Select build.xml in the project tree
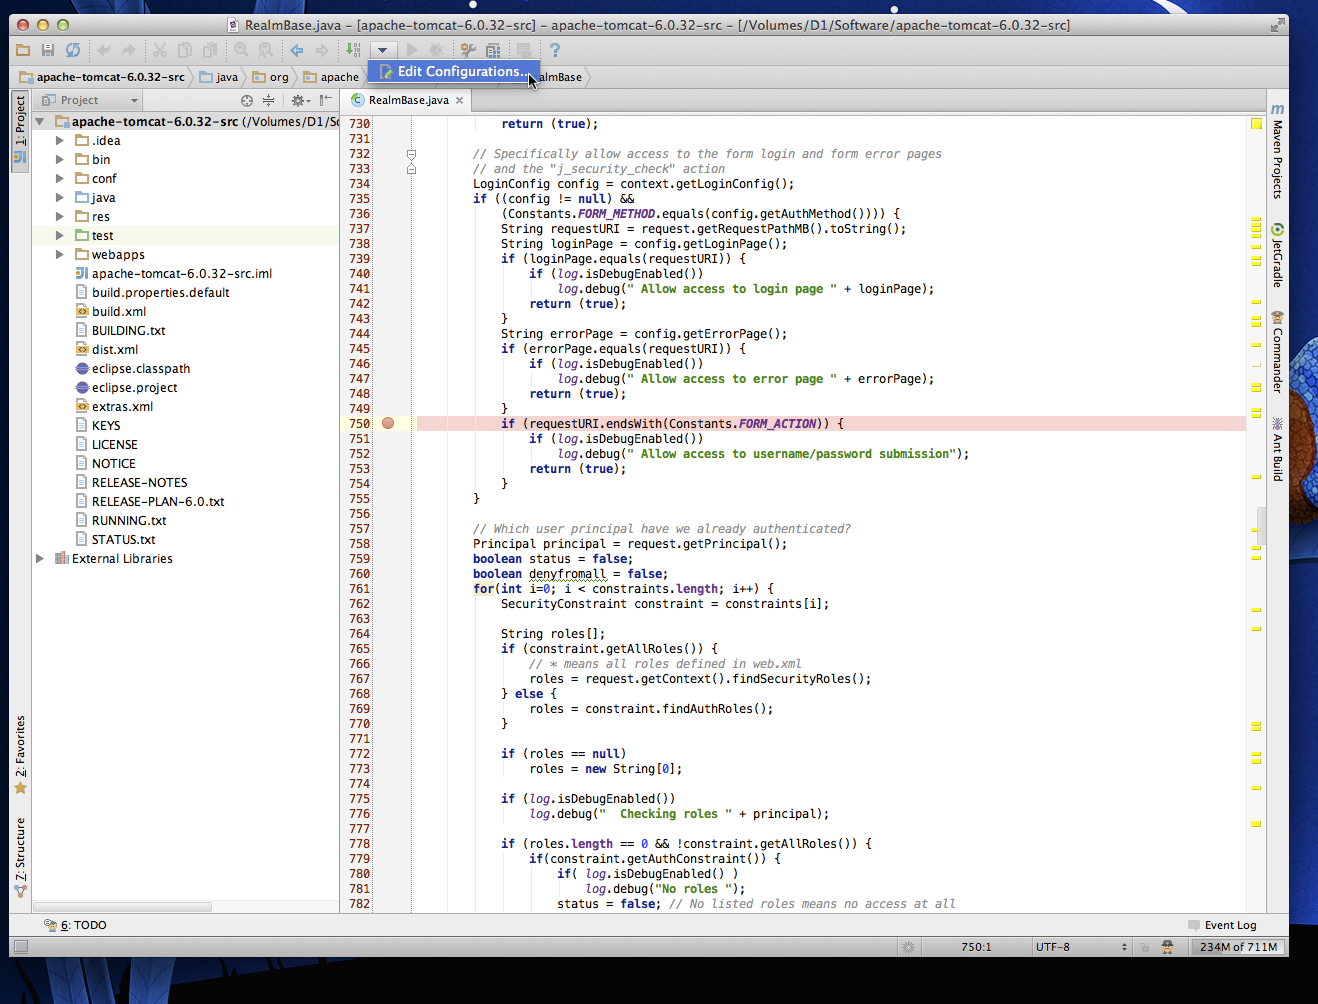The image size is (1318, 1004). click(119, 312)
